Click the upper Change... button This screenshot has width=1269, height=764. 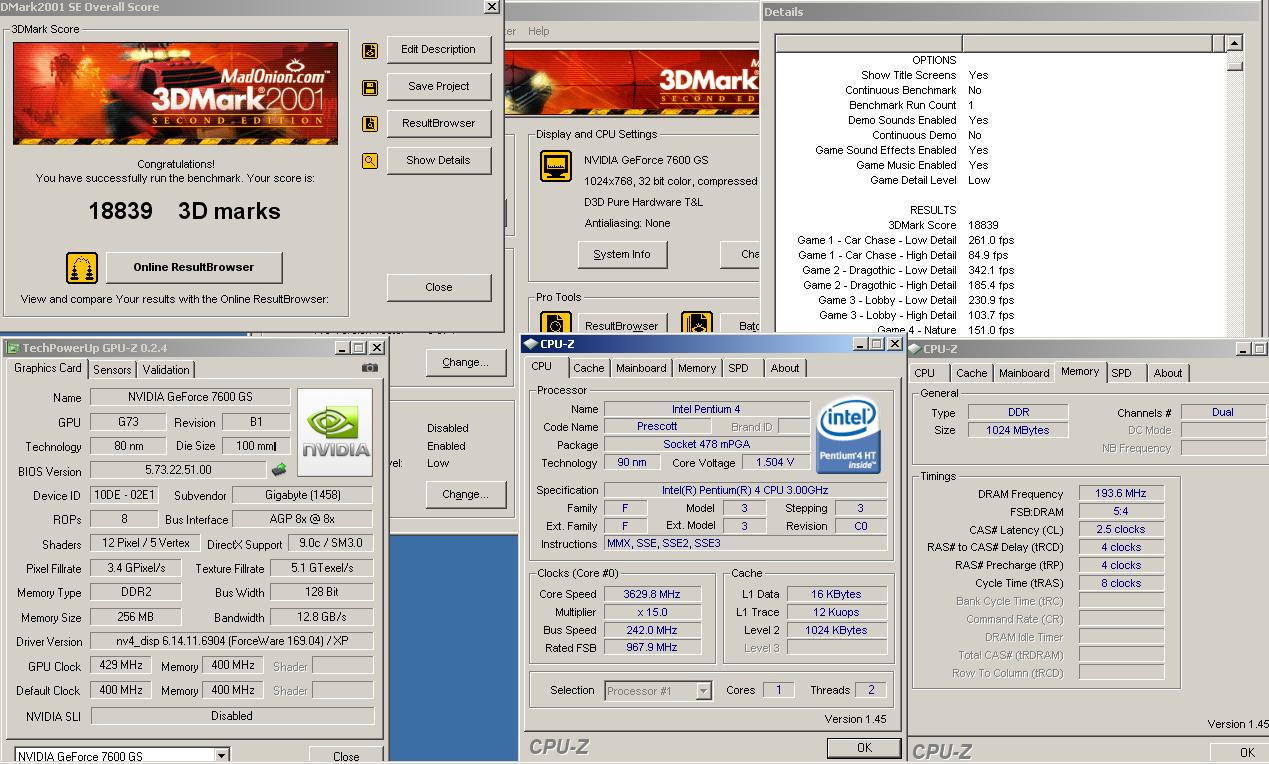point(465,362)
